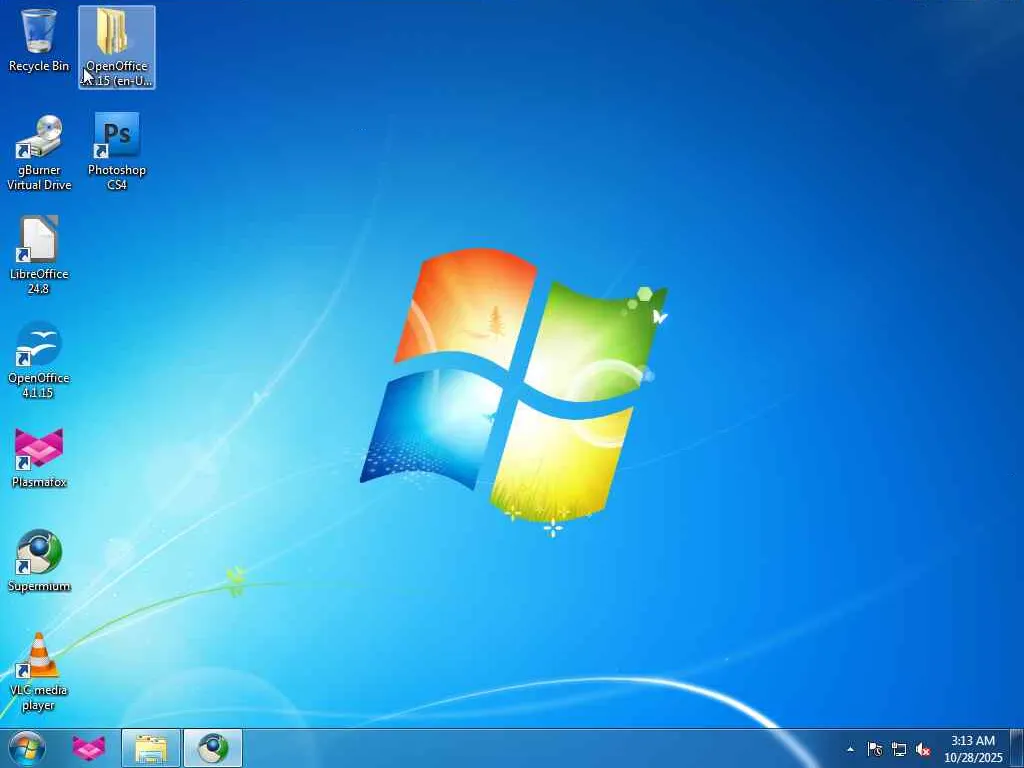Image resolution: width=1024 pixels, height=768 pixels.
Task: Select the VLC media player shortcut
Action: [x=39, y=672]
